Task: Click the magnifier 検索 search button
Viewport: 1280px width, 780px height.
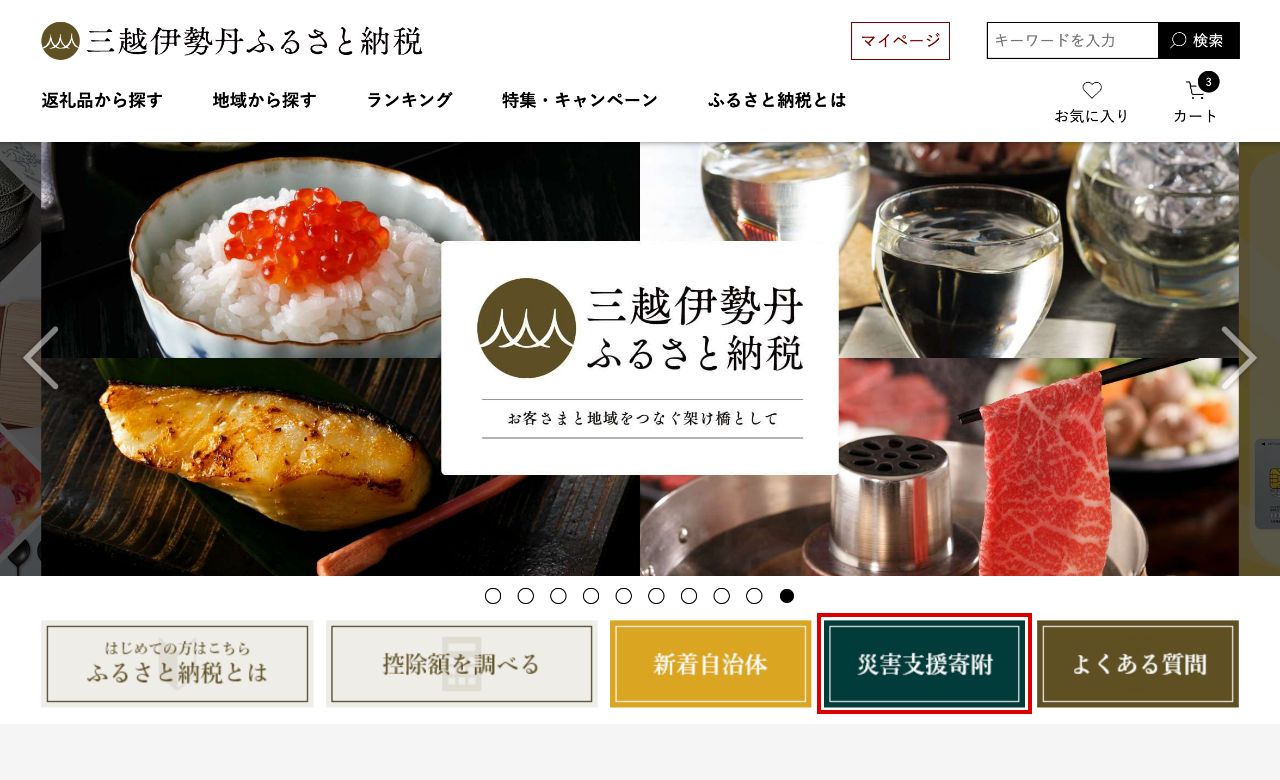Action: click(x=1198, y=41)
